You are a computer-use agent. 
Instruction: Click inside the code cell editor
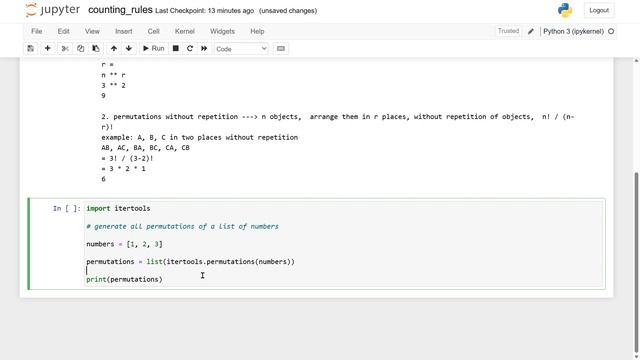[x=344, y=244]
